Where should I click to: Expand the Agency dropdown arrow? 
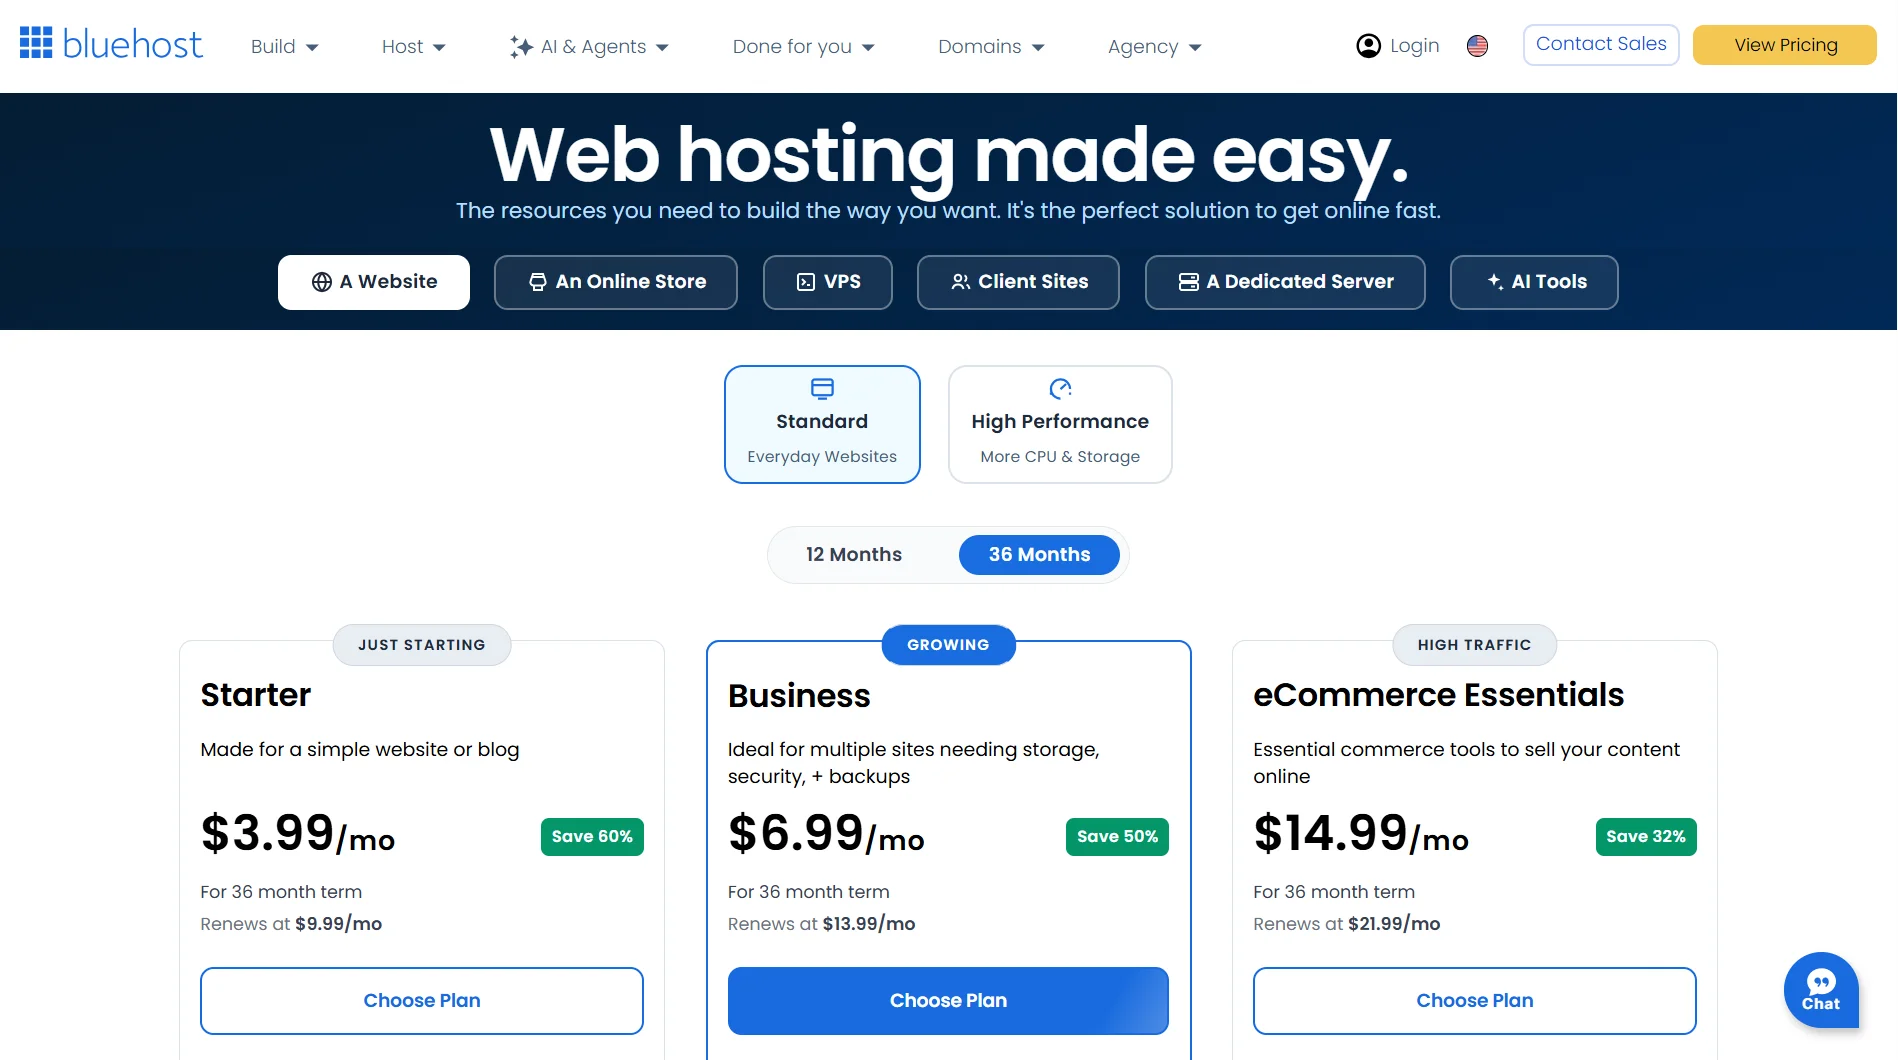(1195, 47)
